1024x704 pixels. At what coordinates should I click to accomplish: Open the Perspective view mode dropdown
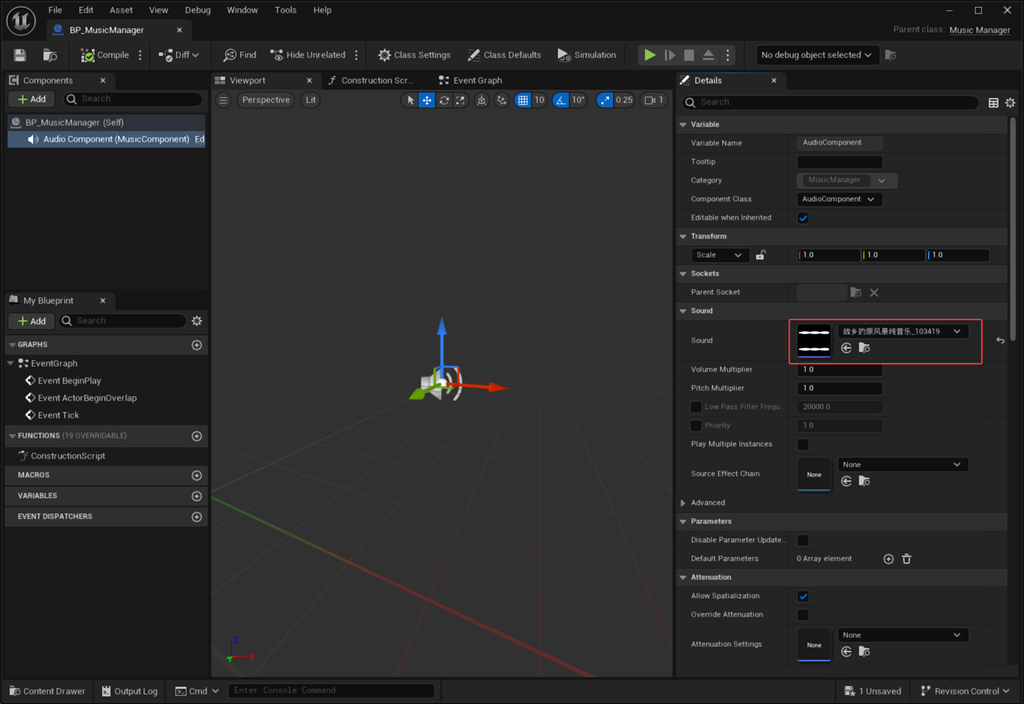point(265,100)
